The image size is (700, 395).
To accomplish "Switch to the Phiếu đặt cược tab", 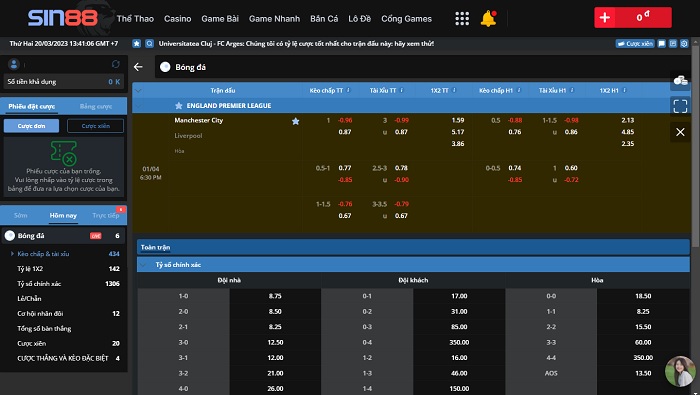I will coord(32,106).
